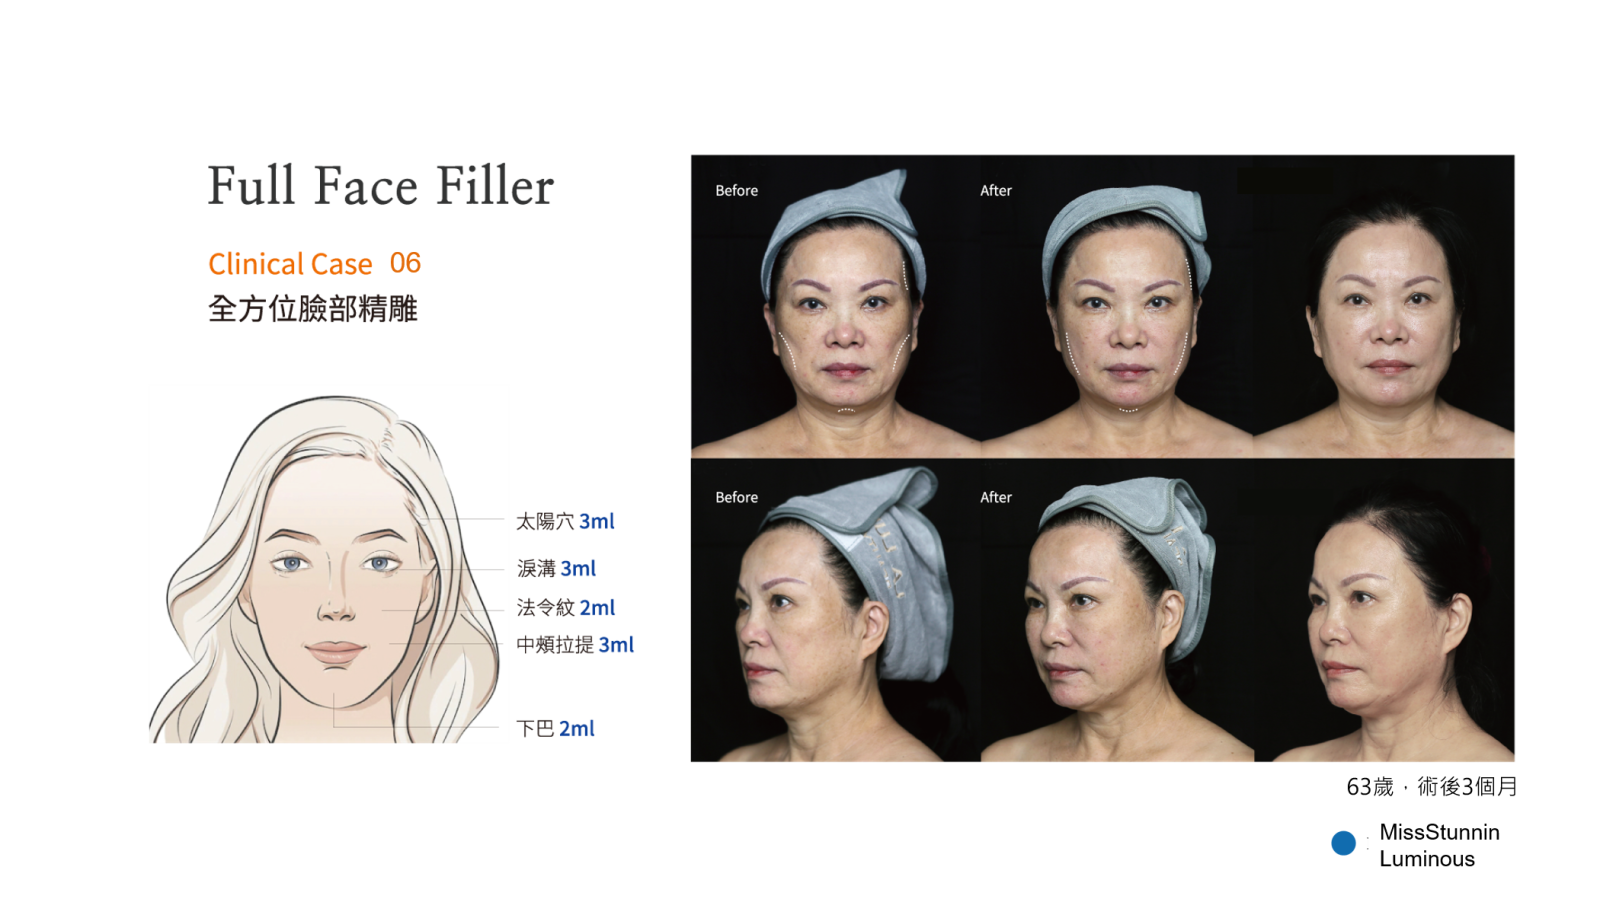Click the Full Face Filler title
This screenshot has width=1600, height=899.
coord(380,186)
